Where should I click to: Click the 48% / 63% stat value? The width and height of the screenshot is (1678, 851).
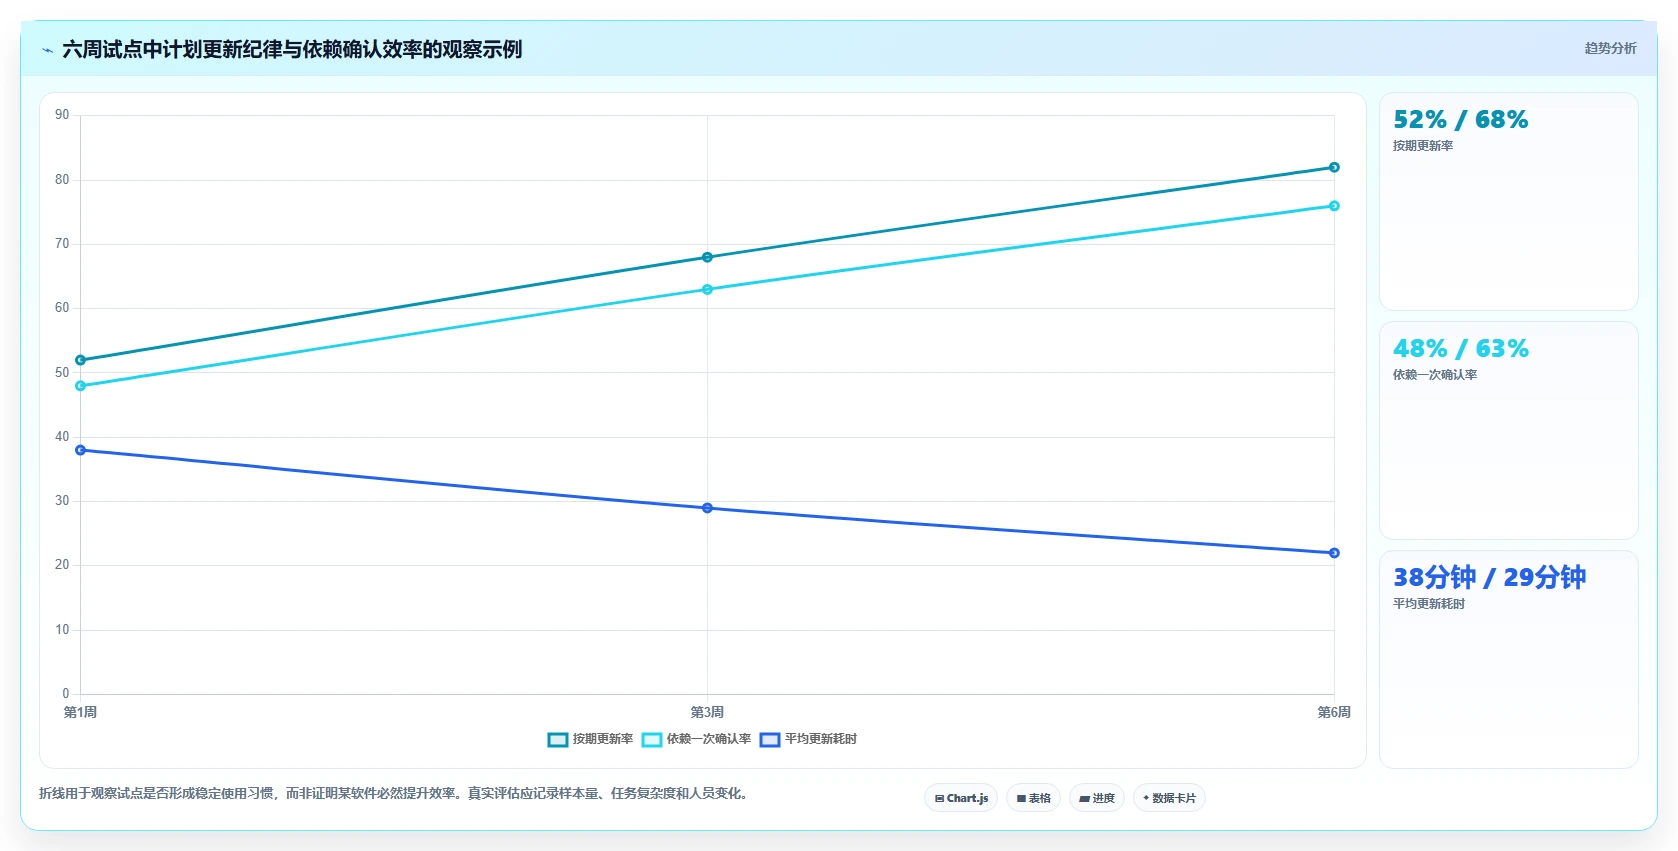[x=1460, y=349]
